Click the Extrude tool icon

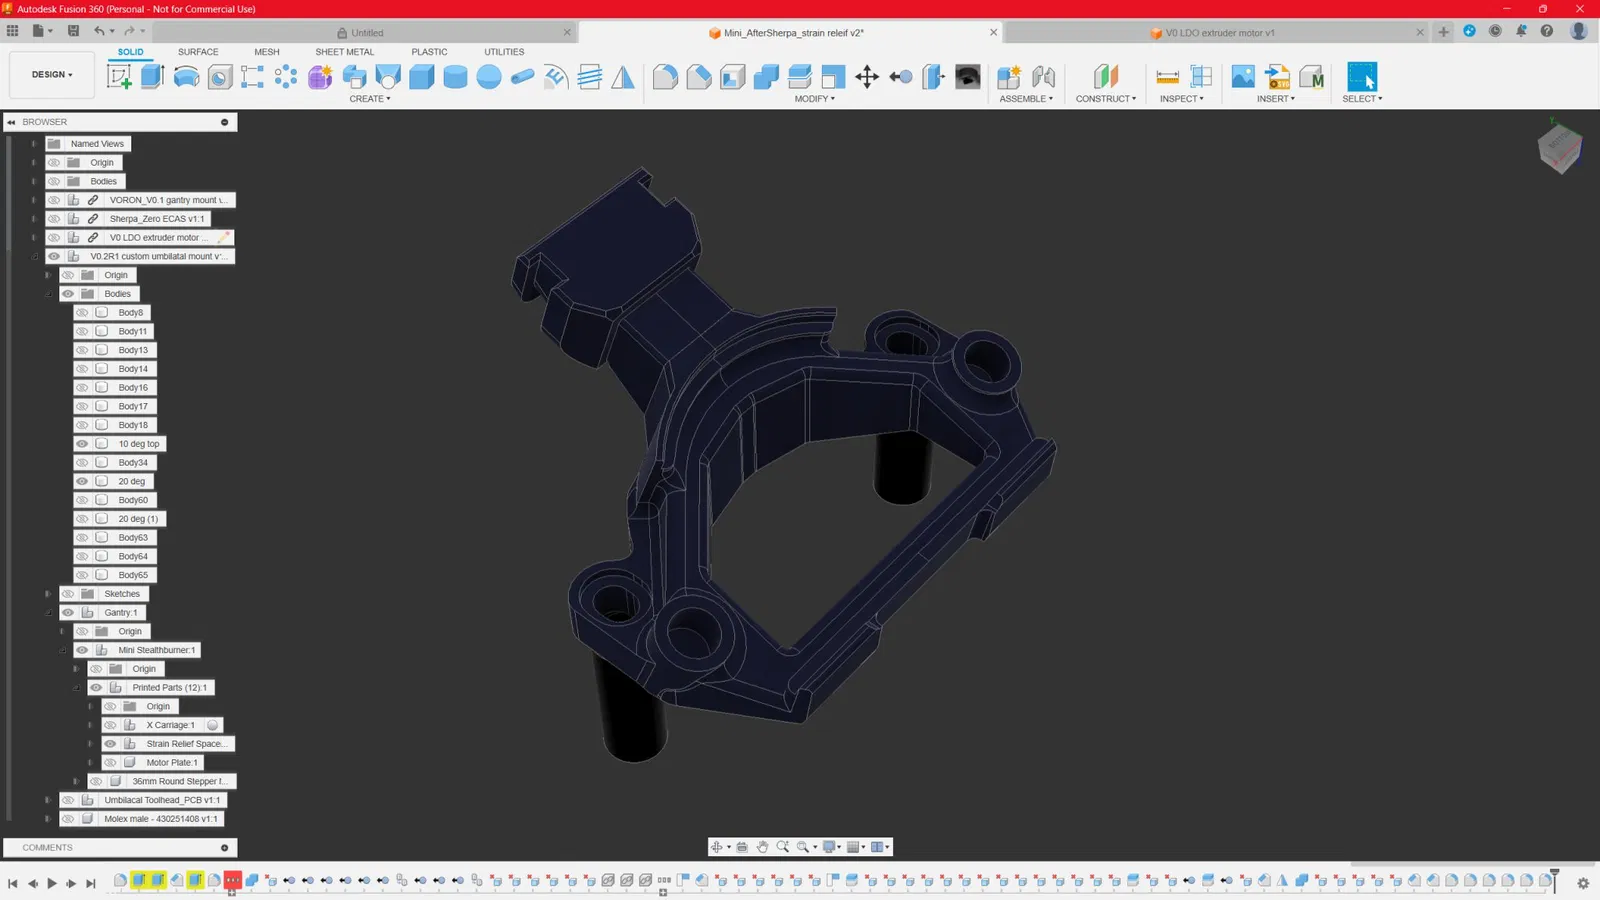click(152, 77)
